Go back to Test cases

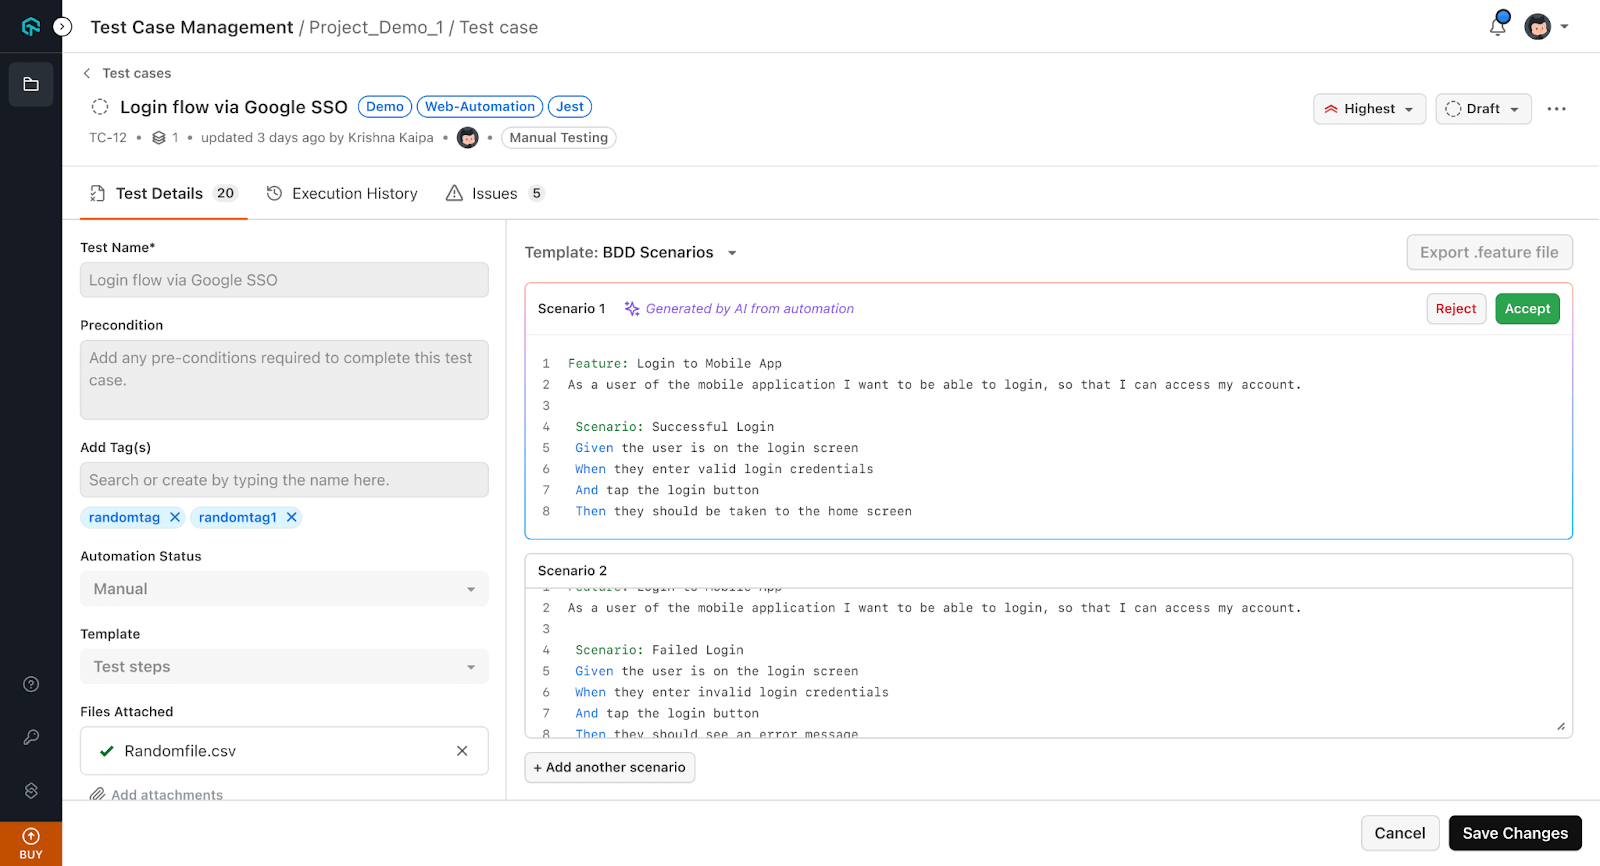(x=127, y=73)
